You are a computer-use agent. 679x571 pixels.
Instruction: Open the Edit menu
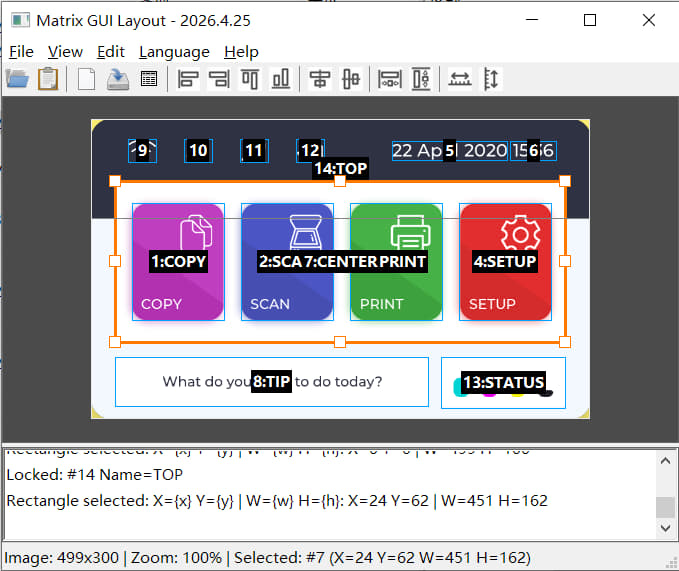click(x=110, y=52)
